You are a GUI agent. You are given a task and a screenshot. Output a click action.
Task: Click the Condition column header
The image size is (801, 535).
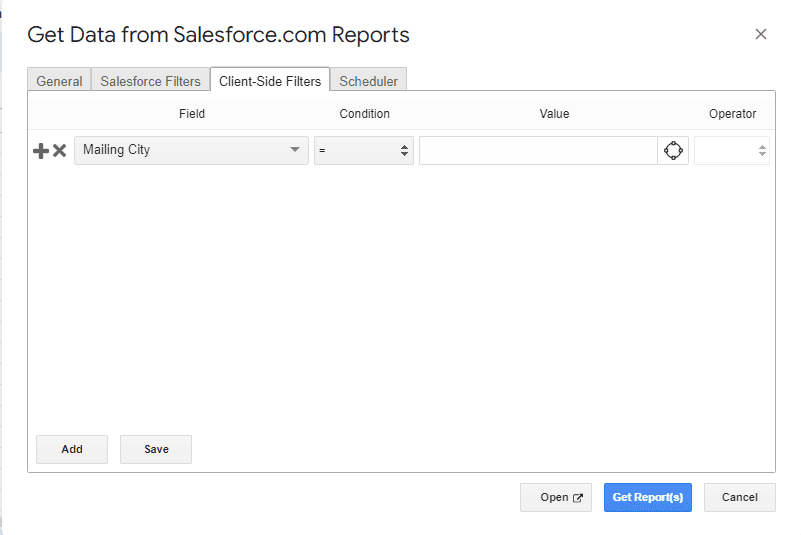click(x=364, y=114)
